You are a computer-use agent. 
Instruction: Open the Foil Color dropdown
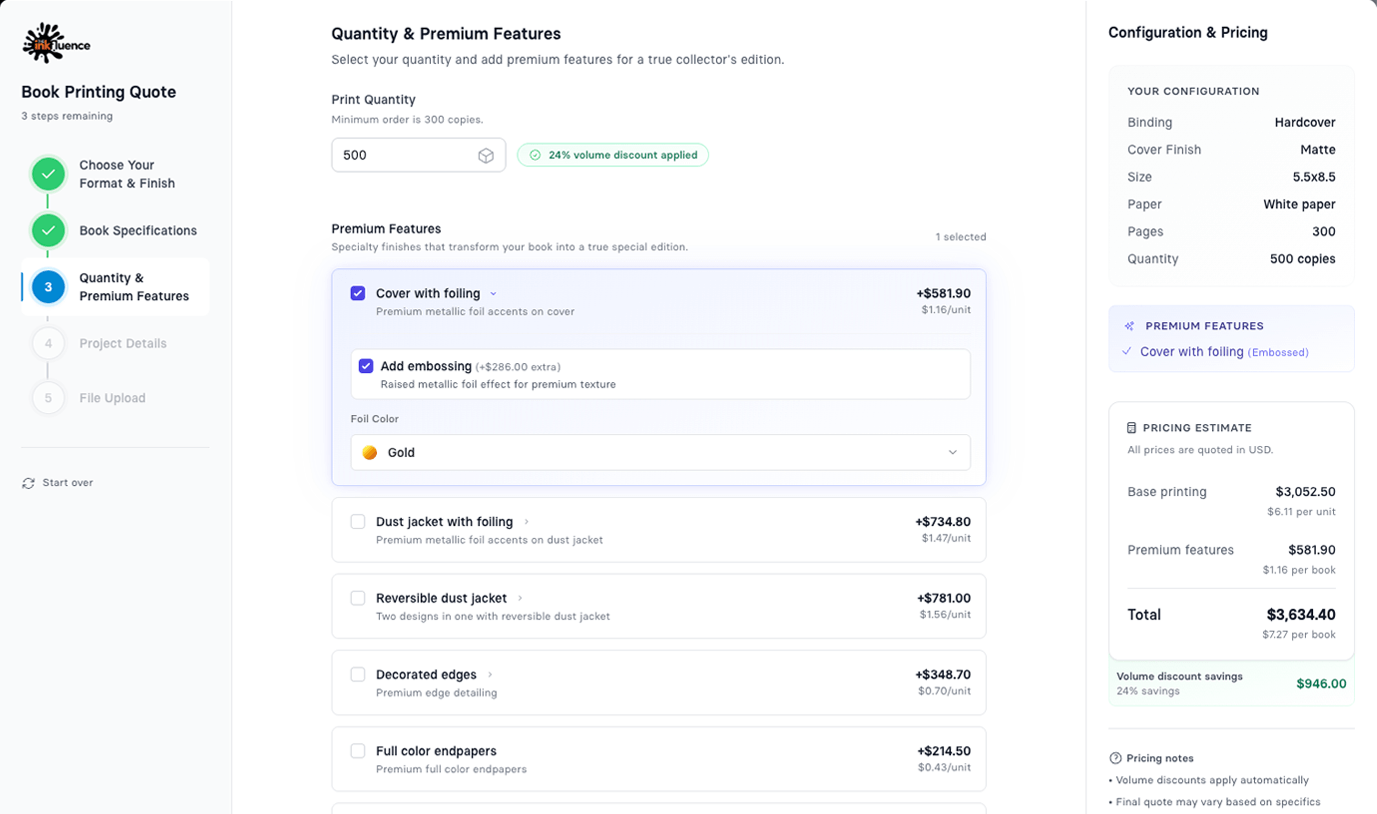click(x=660, y=452)
